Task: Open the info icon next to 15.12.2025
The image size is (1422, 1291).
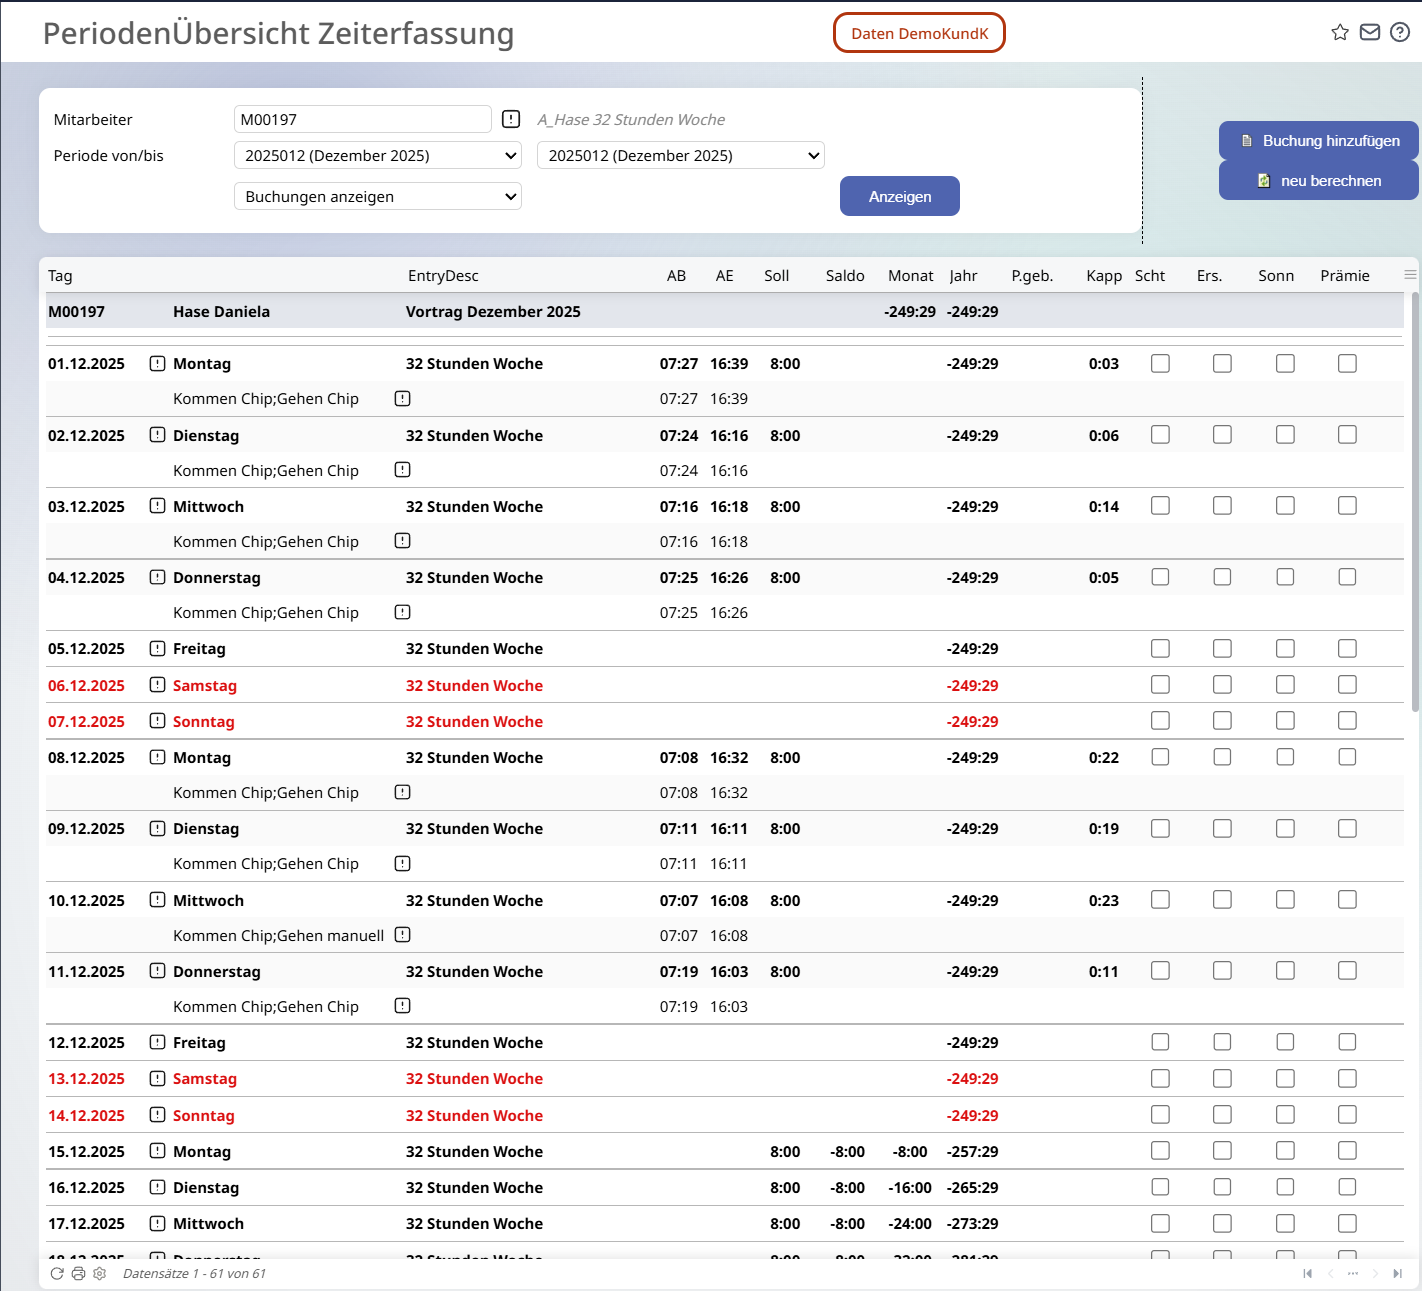Action: (x=157, y=1150)
